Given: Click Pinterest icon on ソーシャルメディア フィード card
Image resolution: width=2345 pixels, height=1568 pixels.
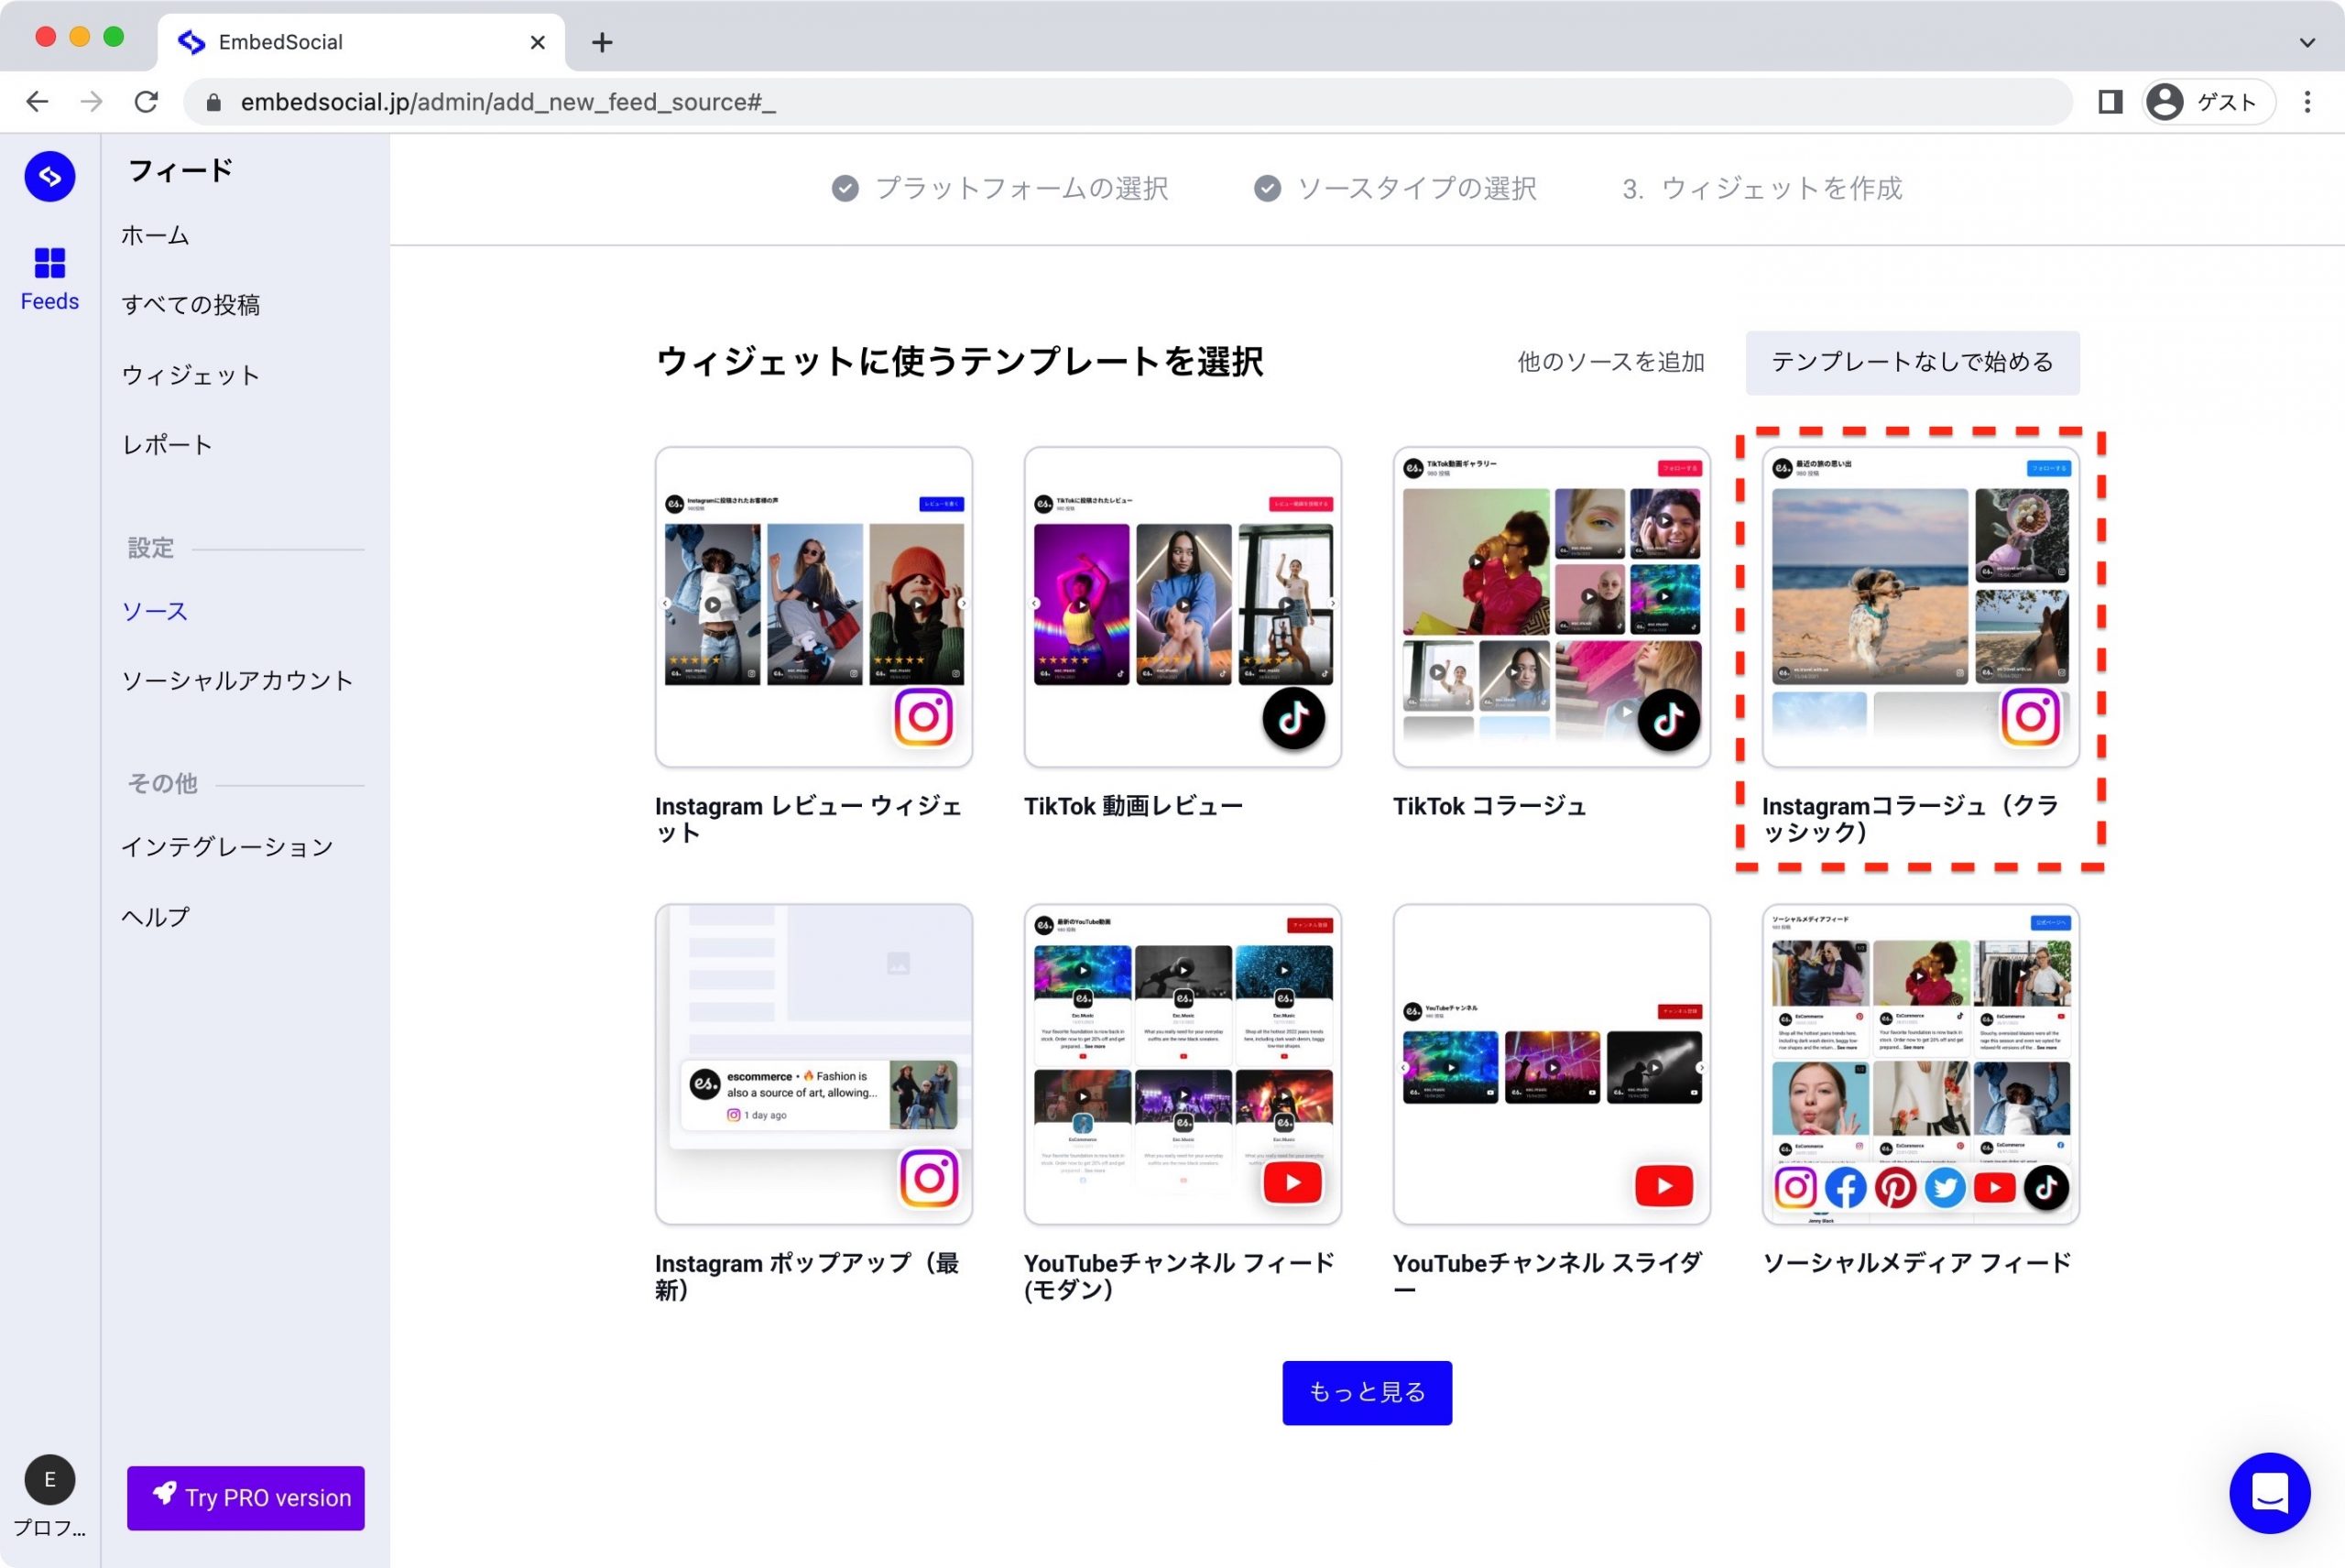Looking at the screenshot, I should click(1895, 1188).
